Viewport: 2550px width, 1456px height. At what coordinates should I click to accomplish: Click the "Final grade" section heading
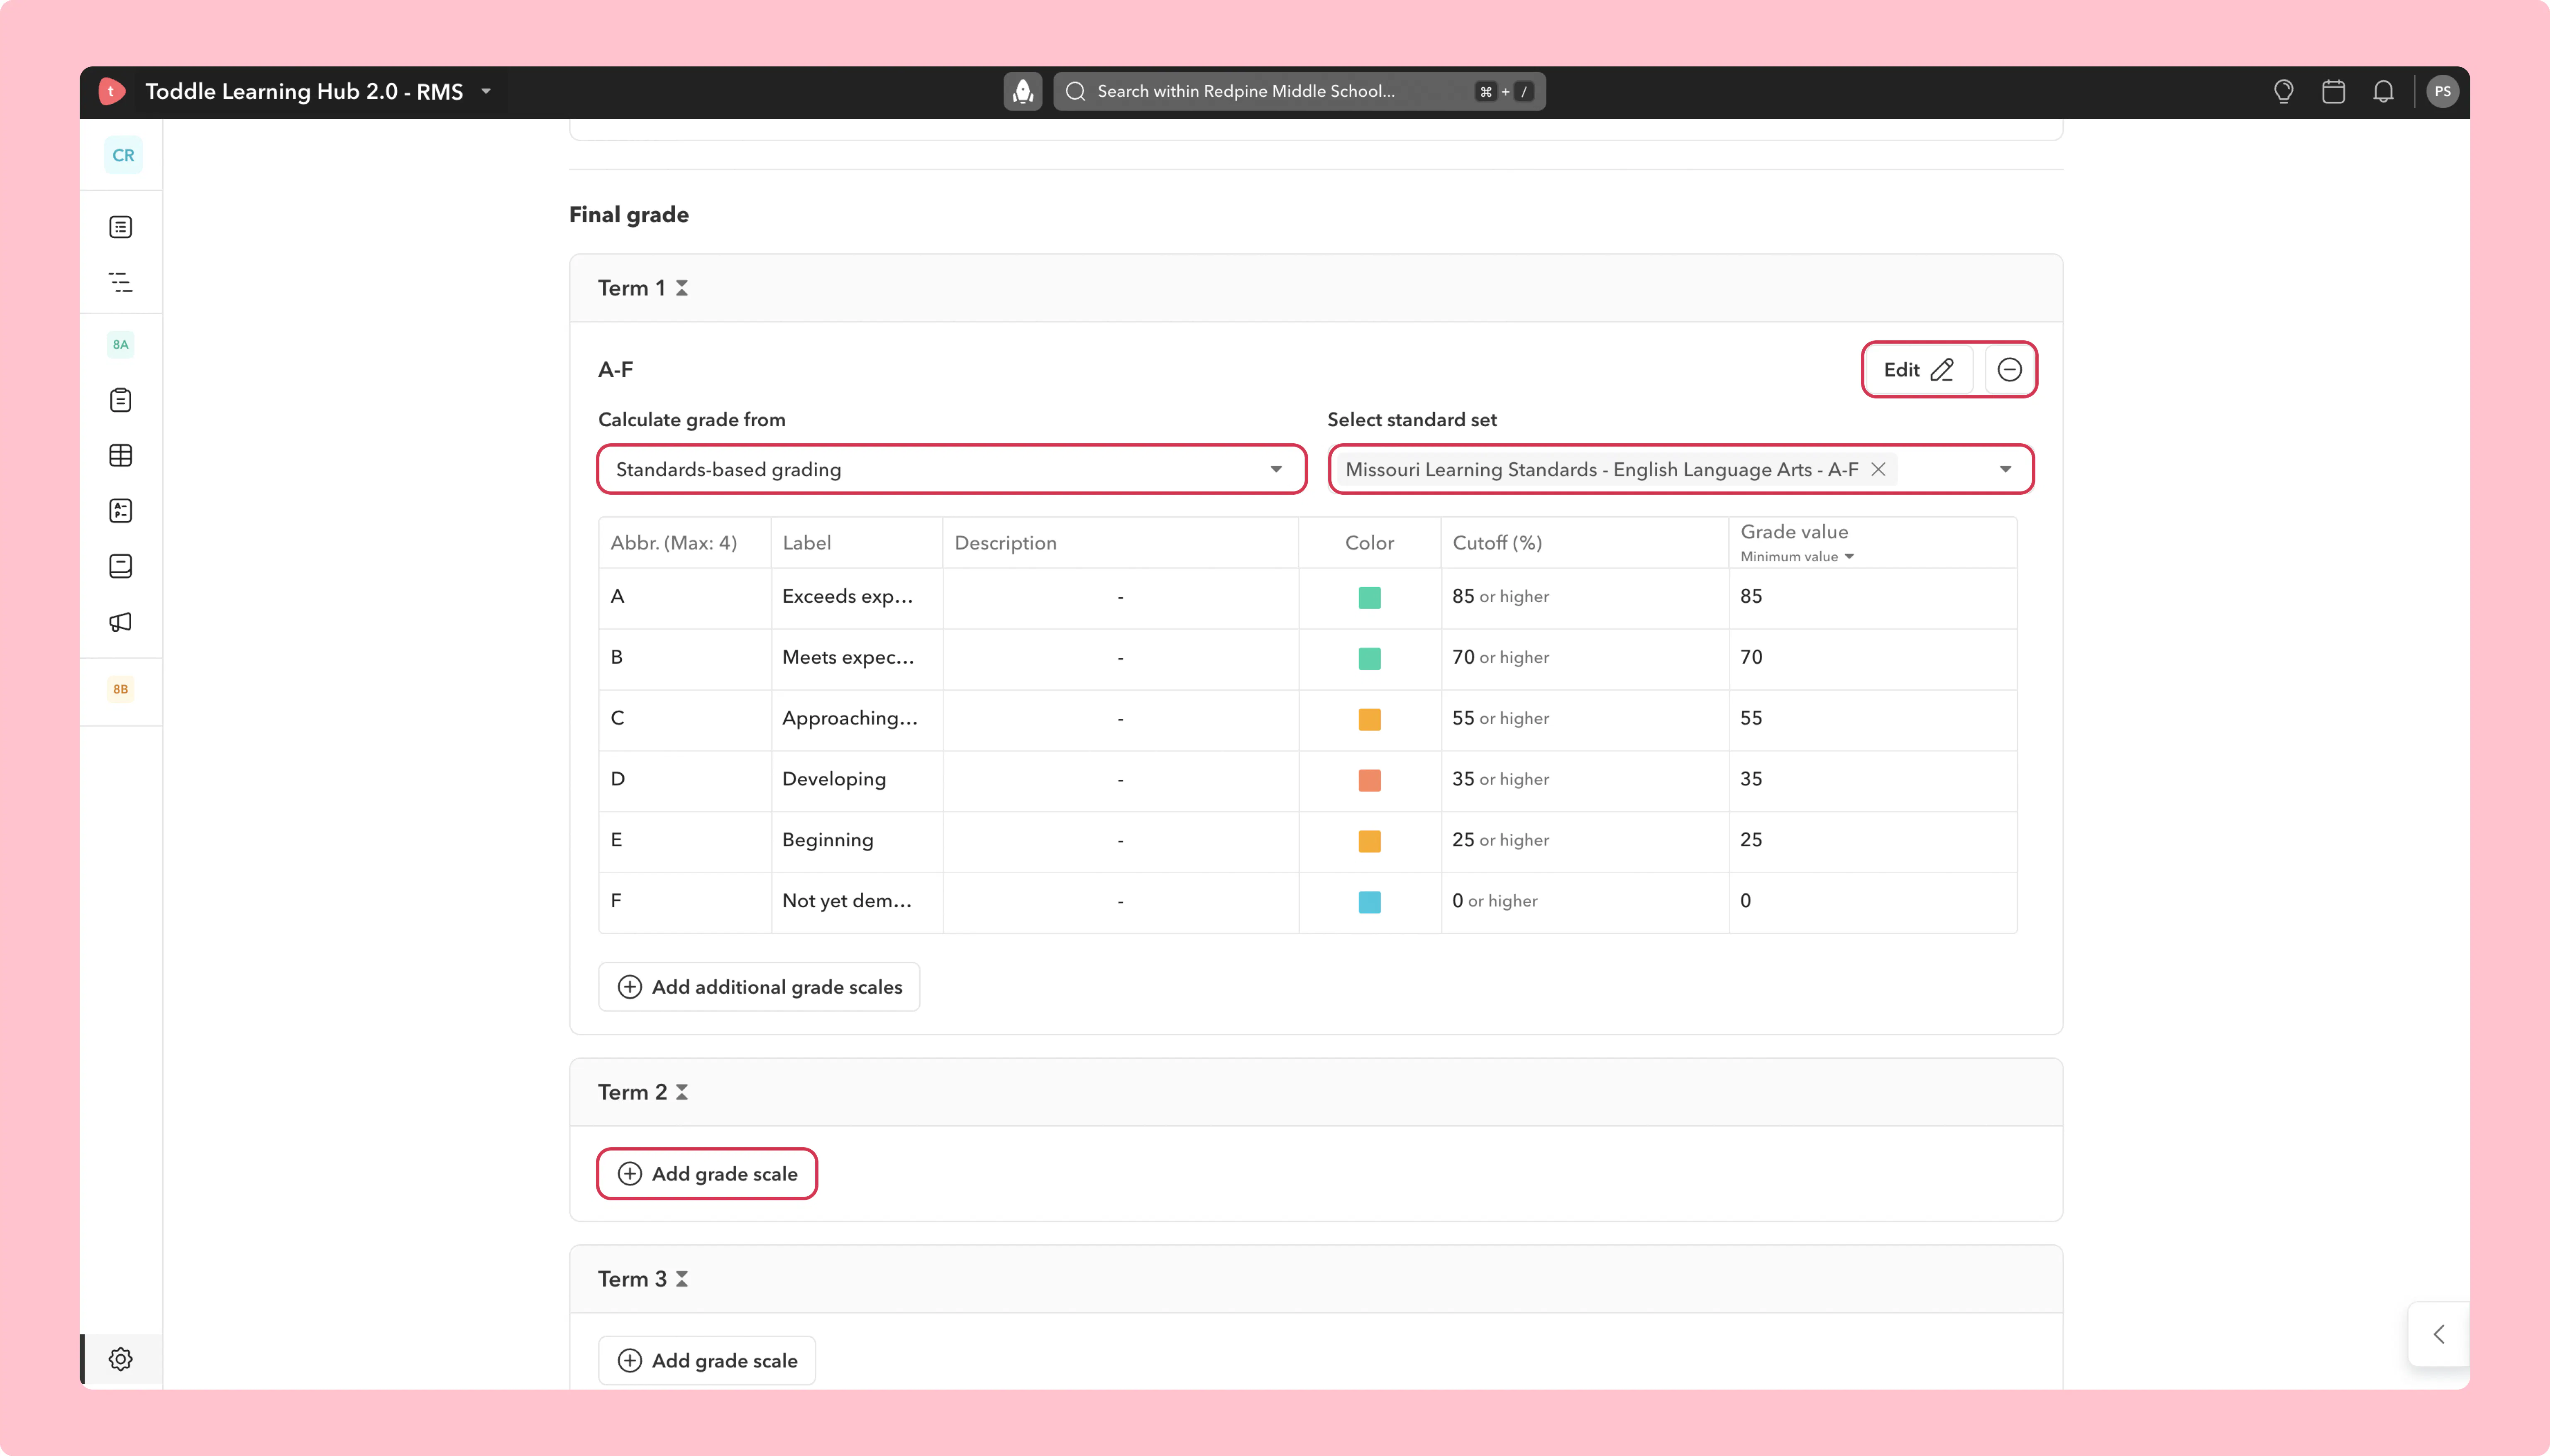pos(629,215)
